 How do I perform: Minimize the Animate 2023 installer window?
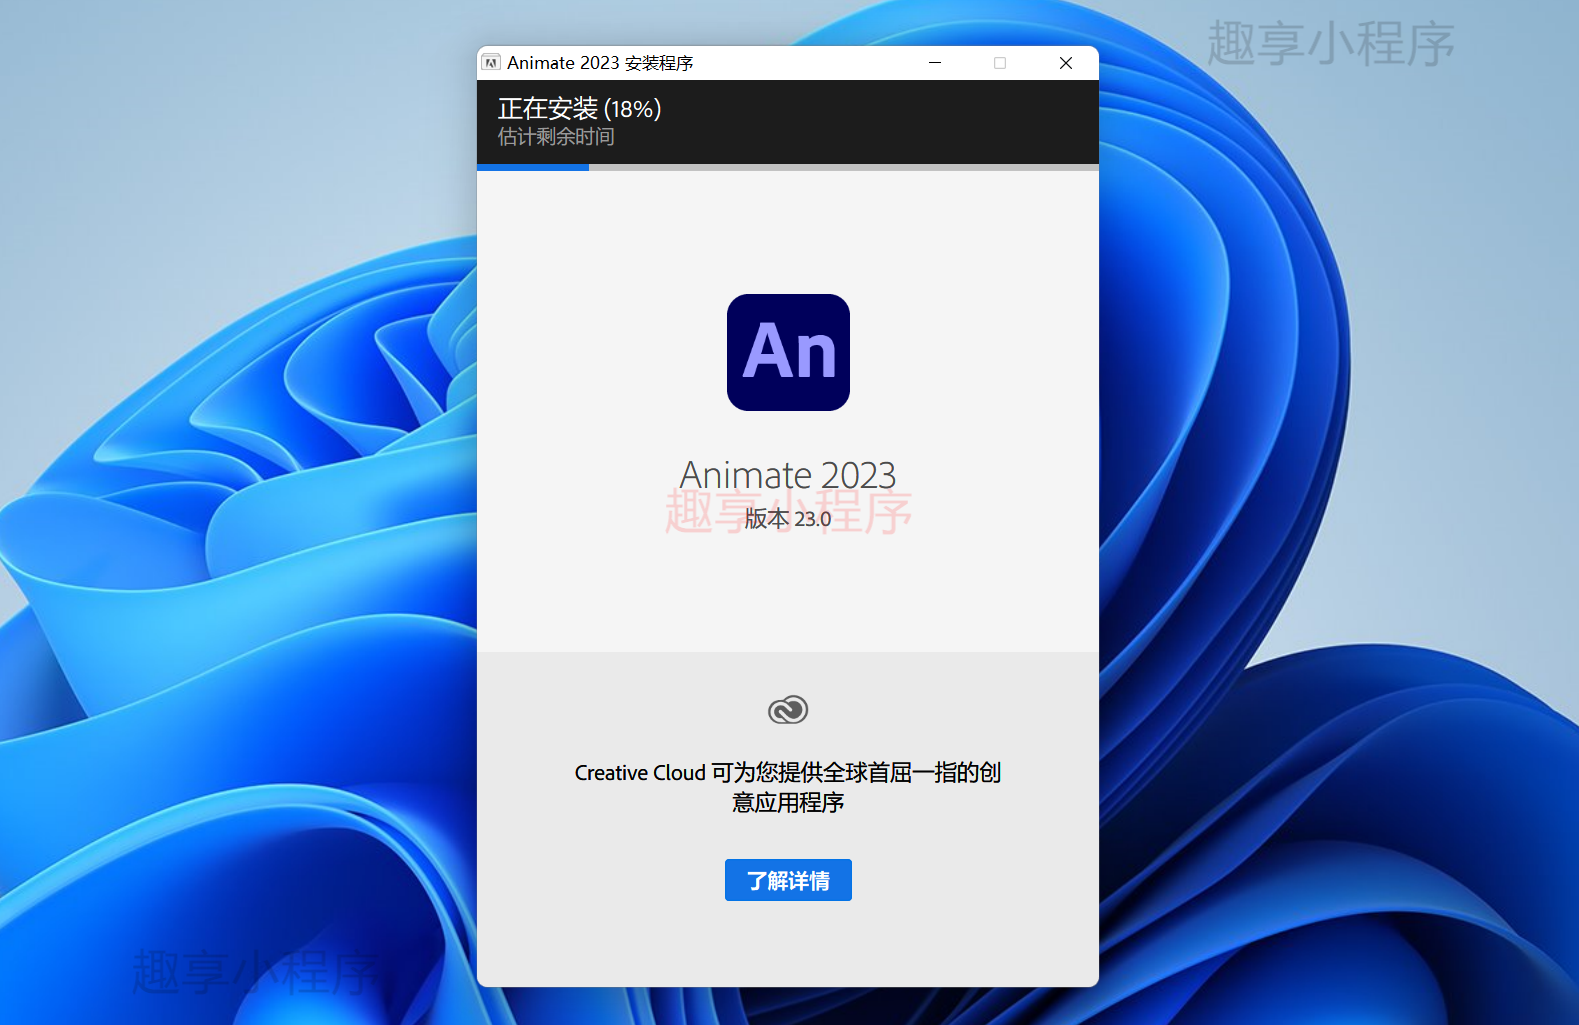pos(935,63)
